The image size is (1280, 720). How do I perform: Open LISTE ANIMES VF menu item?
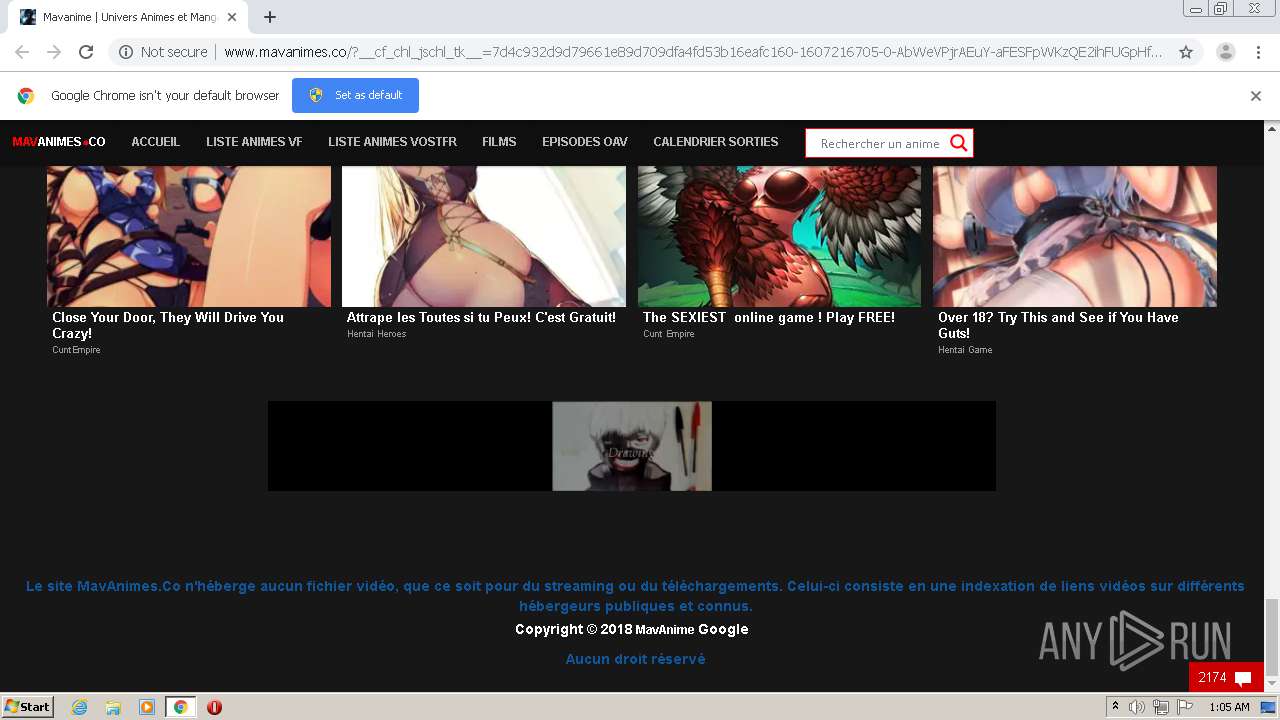tap(254, 142)
